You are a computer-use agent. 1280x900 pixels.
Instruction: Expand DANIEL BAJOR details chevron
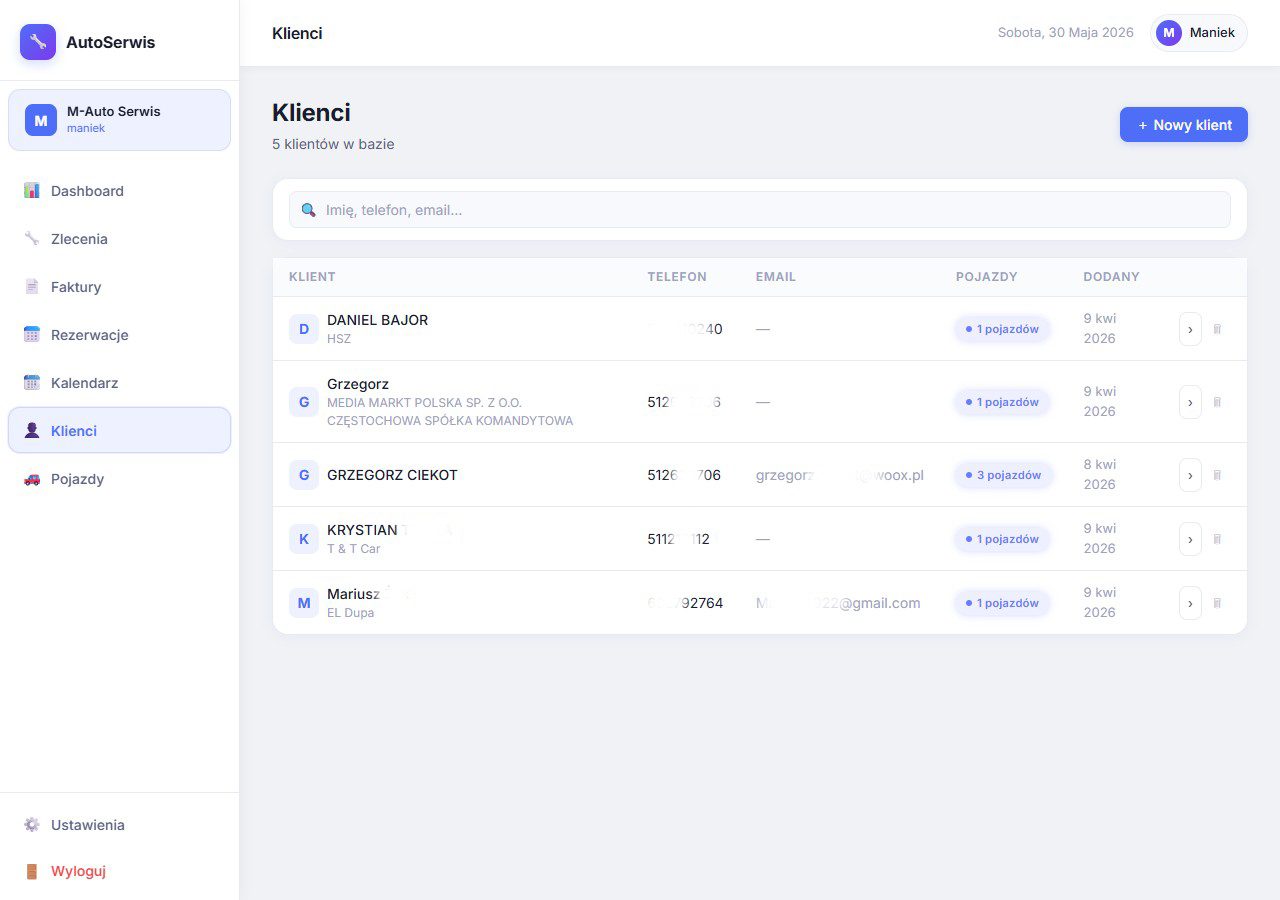tap(1190, 329)
